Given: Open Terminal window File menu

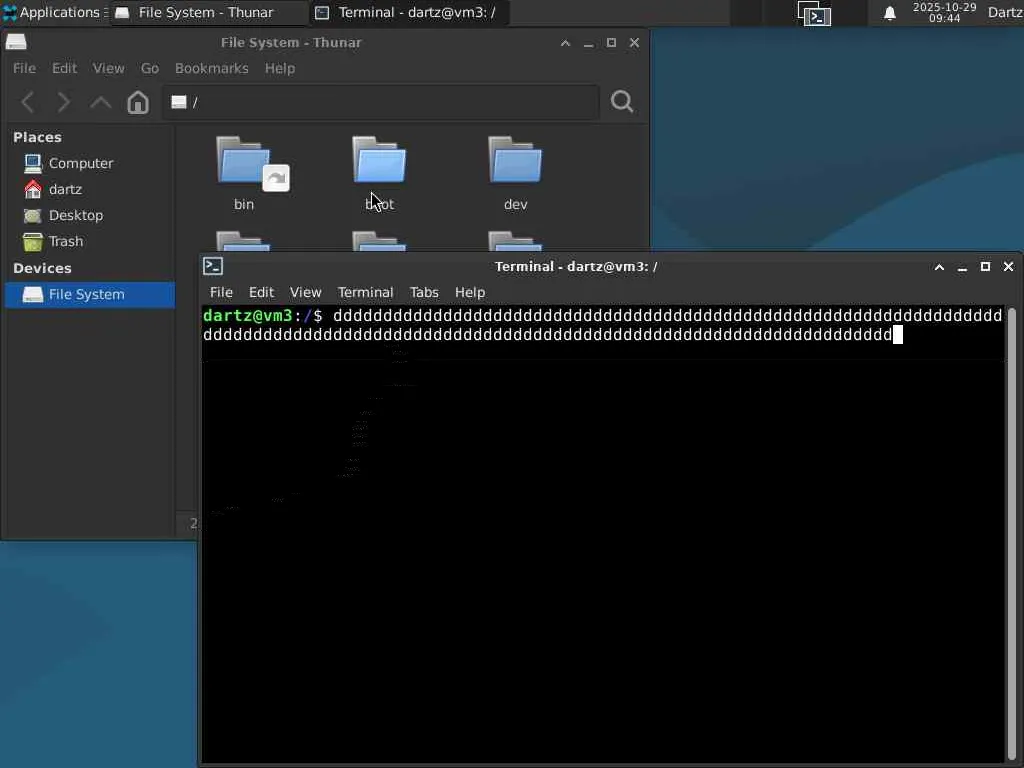Looking at the screenshot, I should (221, 292).
